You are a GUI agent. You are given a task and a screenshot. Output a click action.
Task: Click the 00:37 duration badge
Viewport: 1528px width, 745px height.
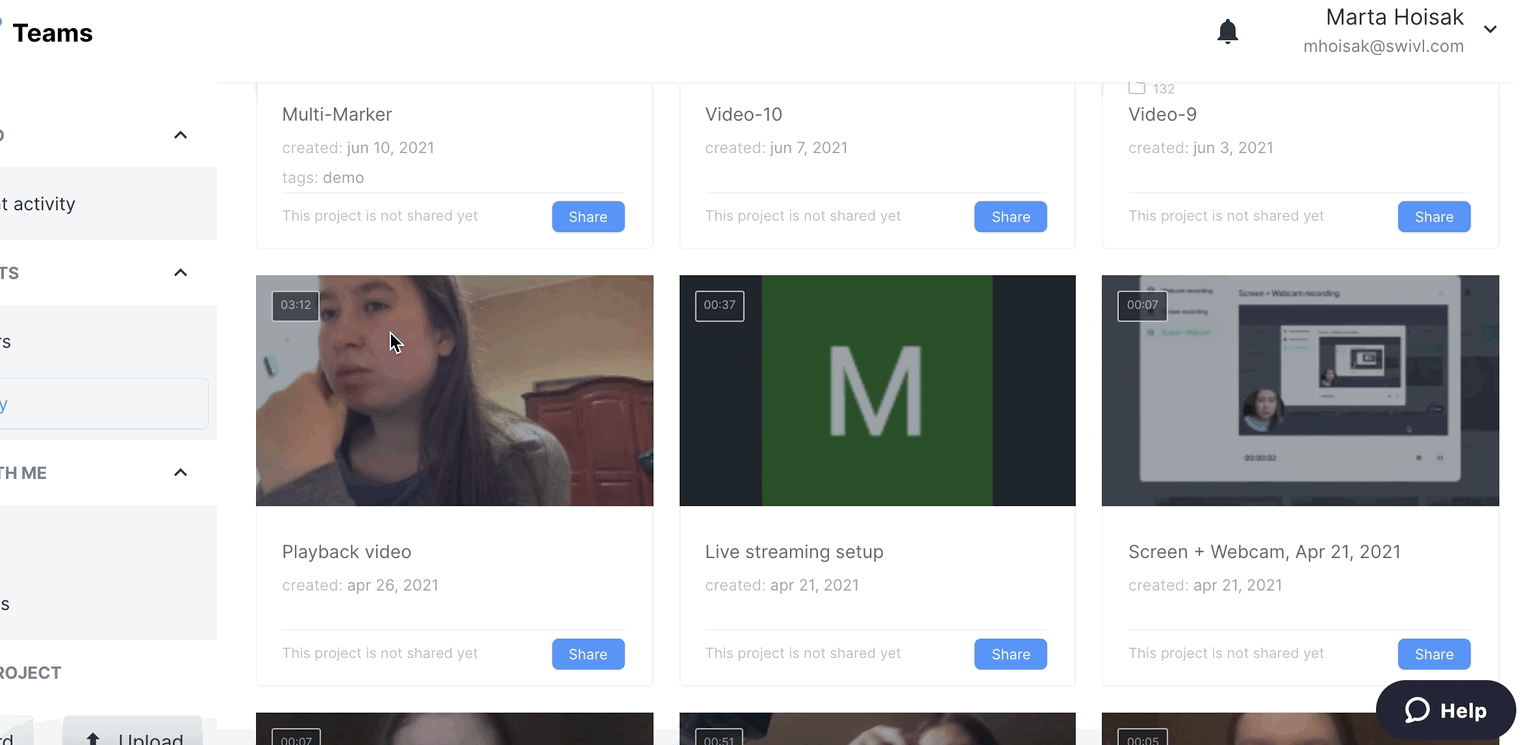[719, 305]
